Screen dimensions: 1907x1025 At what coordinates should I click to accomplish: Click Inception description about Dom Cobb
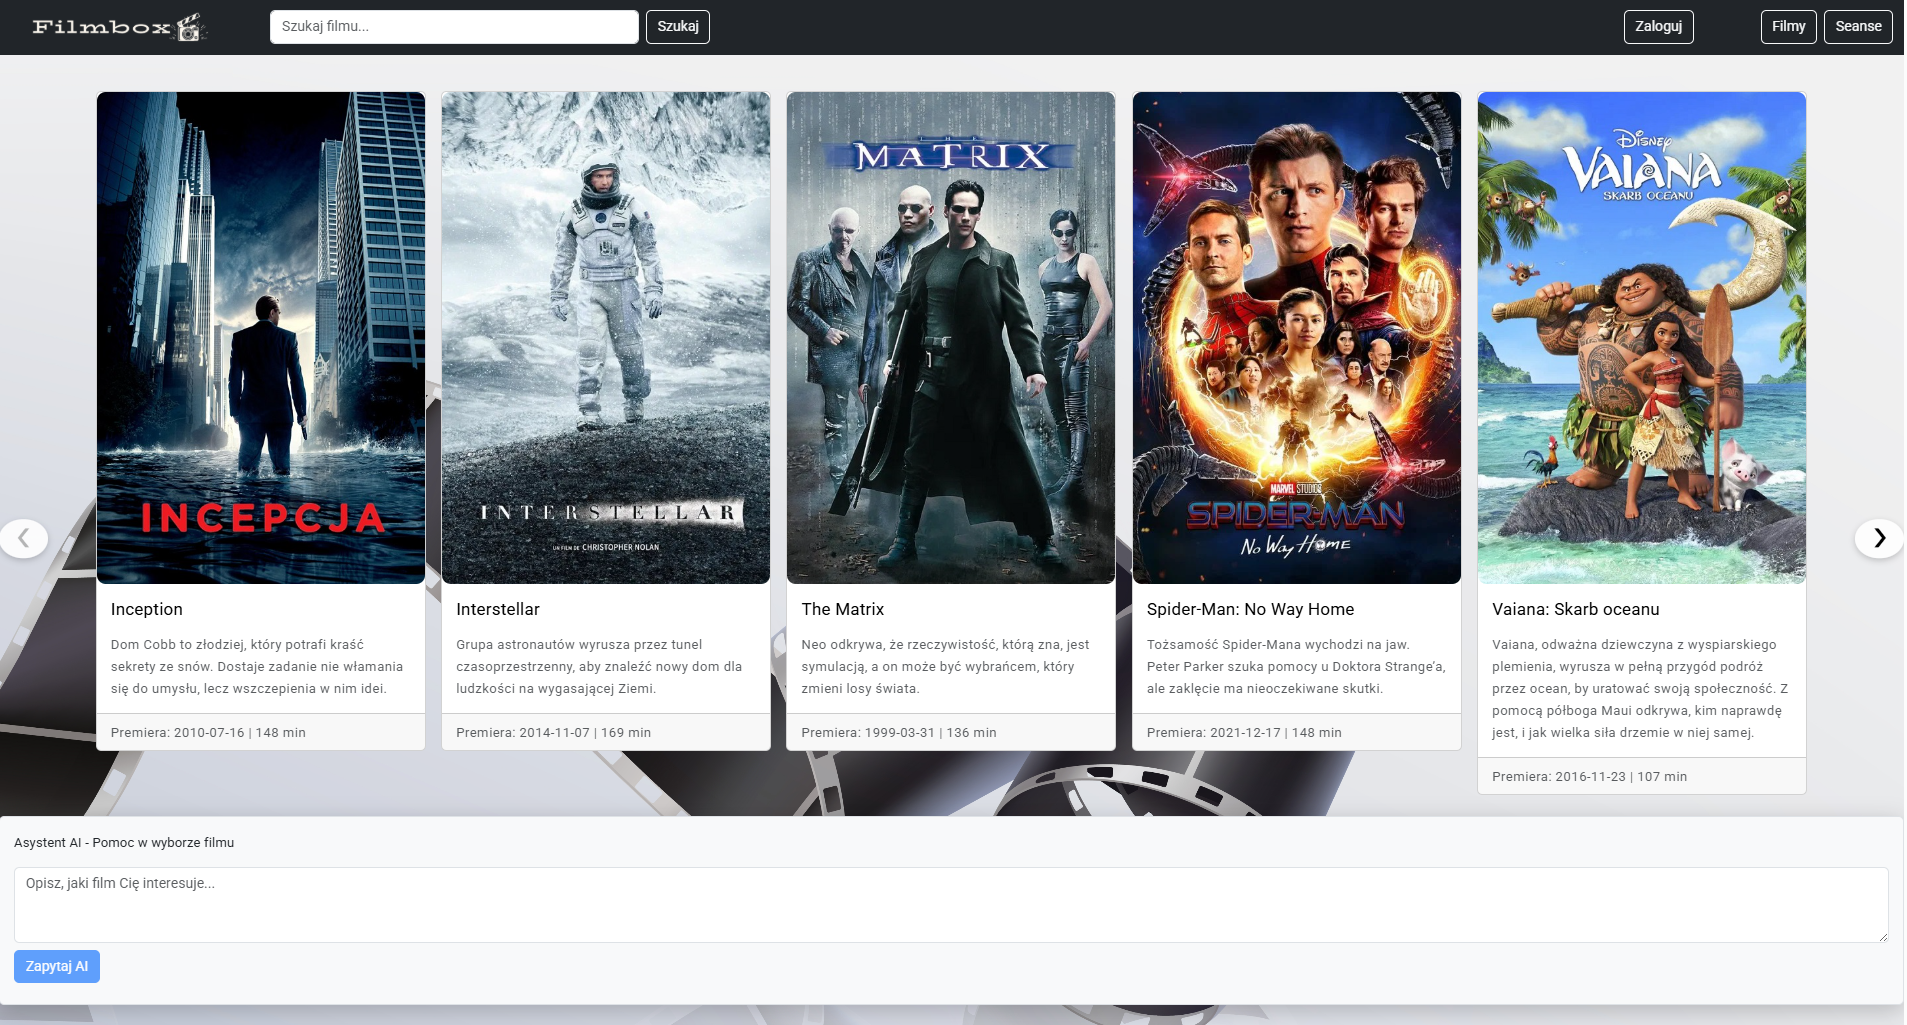click(258, 666)
